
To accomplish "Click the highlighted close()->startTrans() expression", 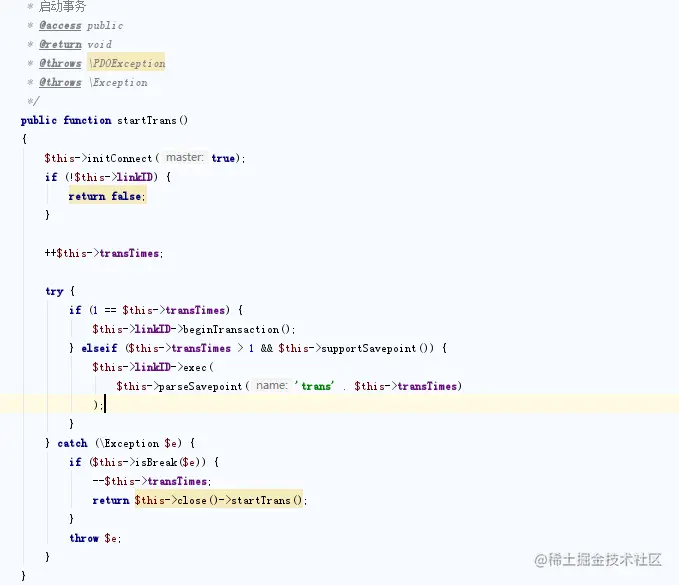I will tap(219, 500).
